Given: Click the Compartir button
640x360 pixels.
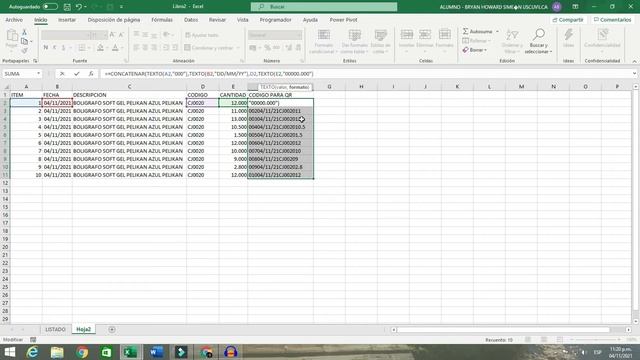Looking at the screenshot, I should 568,20.
